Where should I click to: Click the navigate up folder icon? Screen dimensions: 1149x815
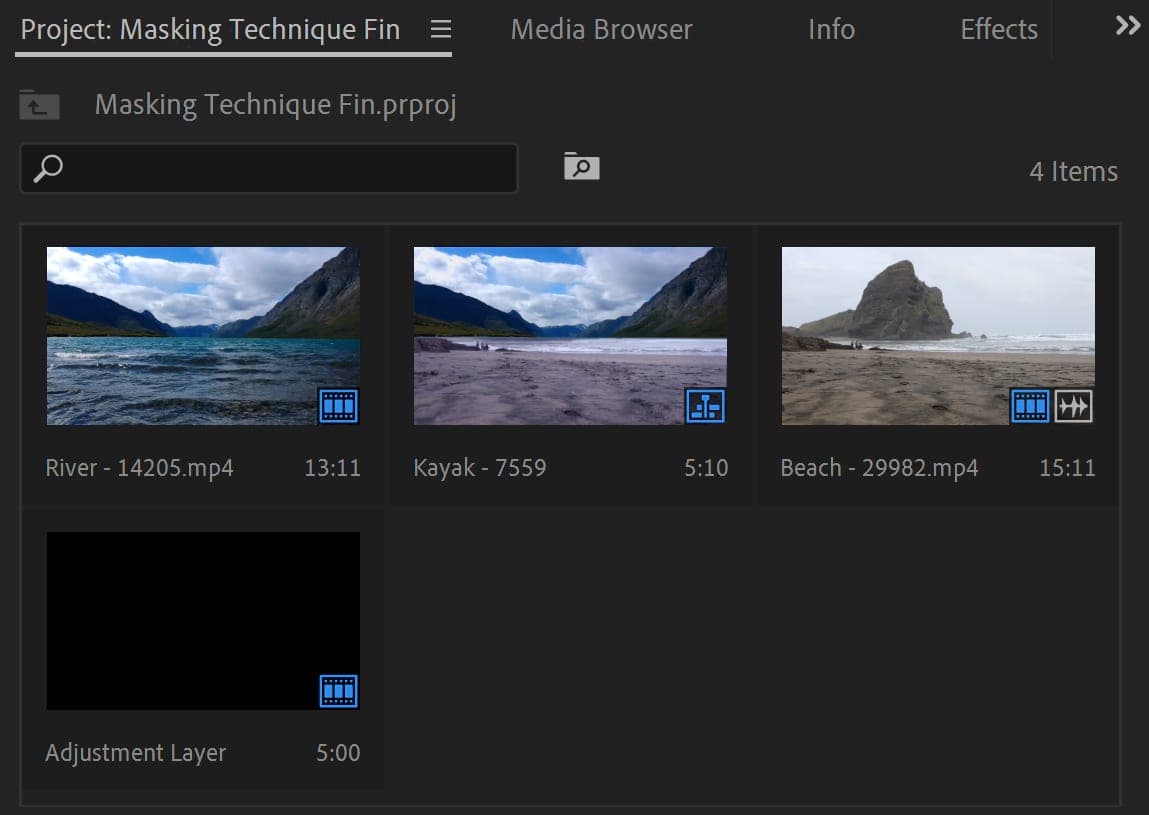click(39, 105)
